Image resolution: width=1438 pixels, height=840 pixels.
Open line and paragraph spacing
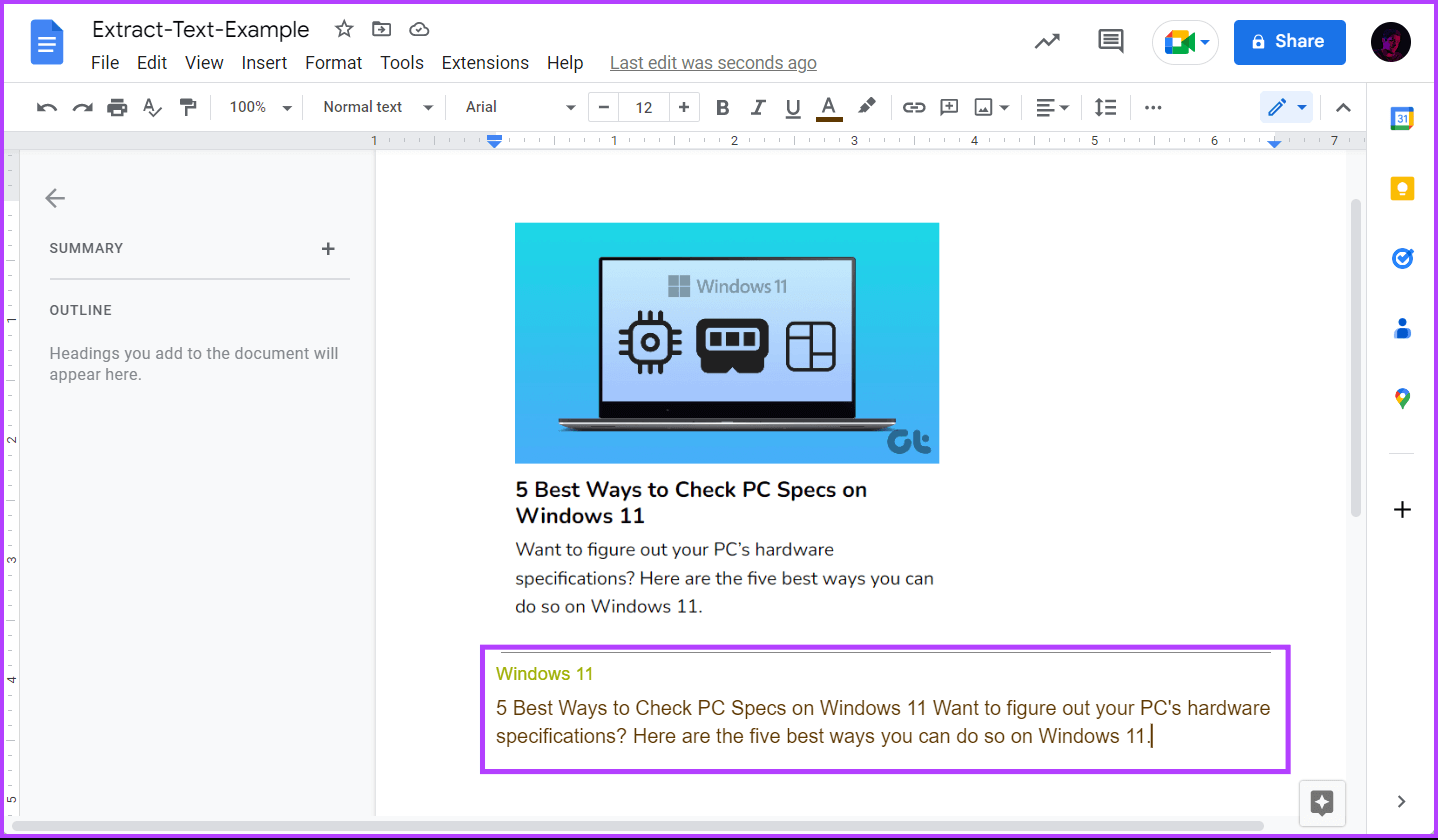(x=1105, y=108)
